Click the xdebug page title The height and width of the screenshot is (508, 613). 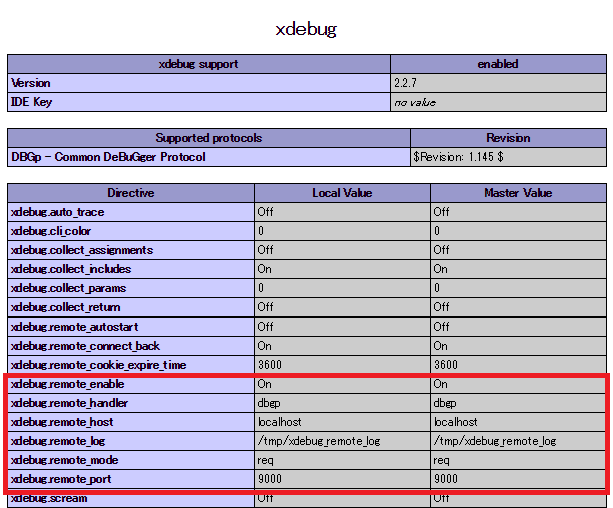[306, 29]
